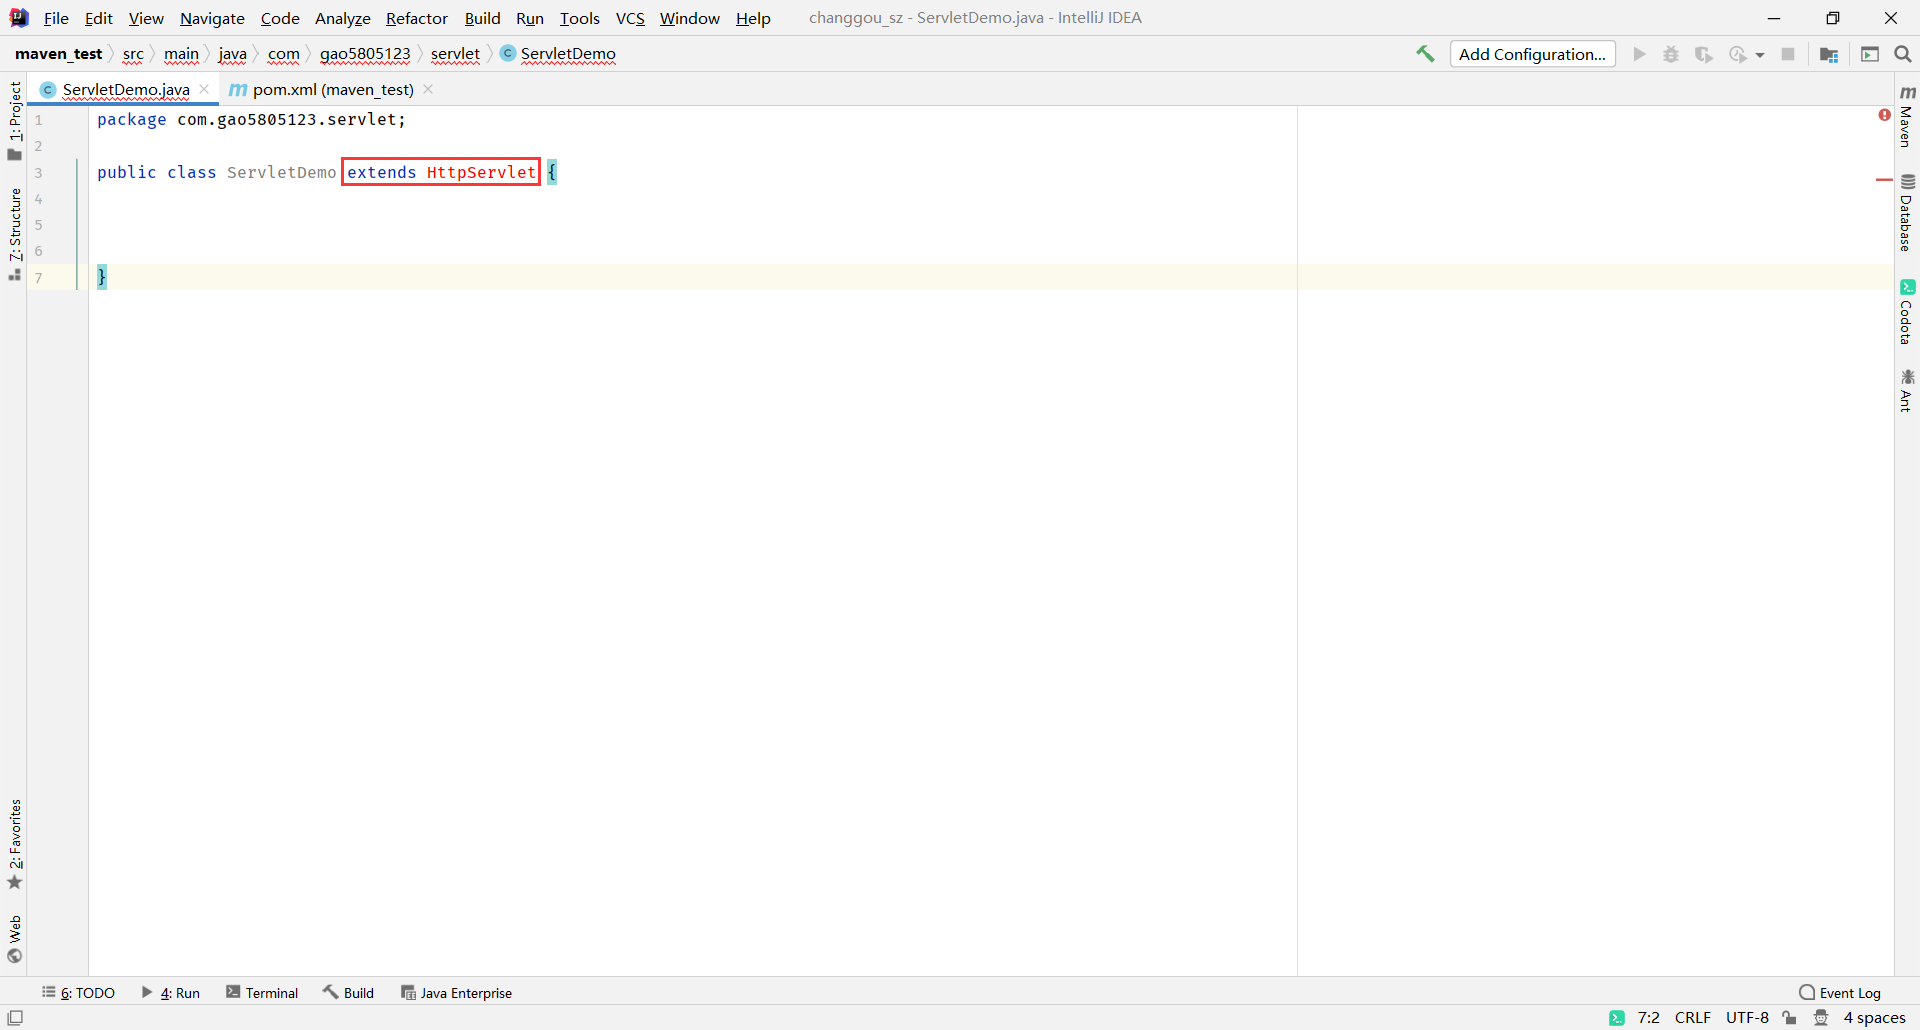Start the Debug bug icon

point(1671,54)
